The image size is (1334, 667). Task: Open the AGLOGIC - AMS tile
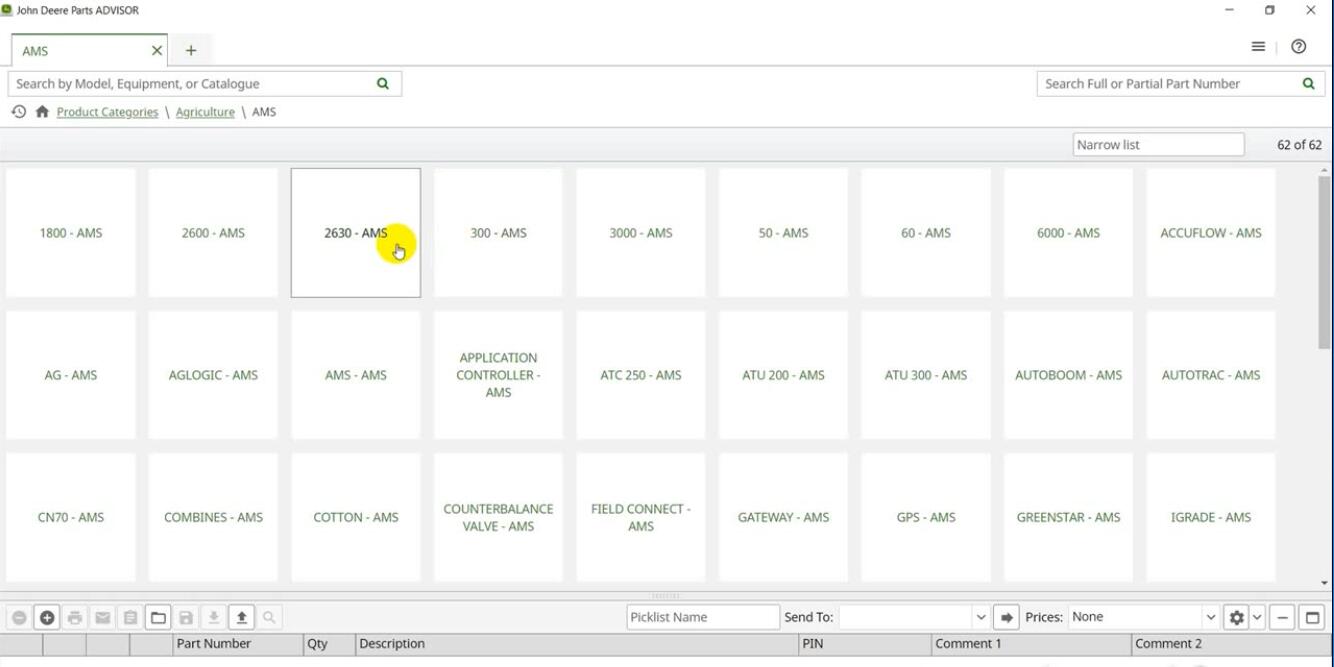click(213, 375)
